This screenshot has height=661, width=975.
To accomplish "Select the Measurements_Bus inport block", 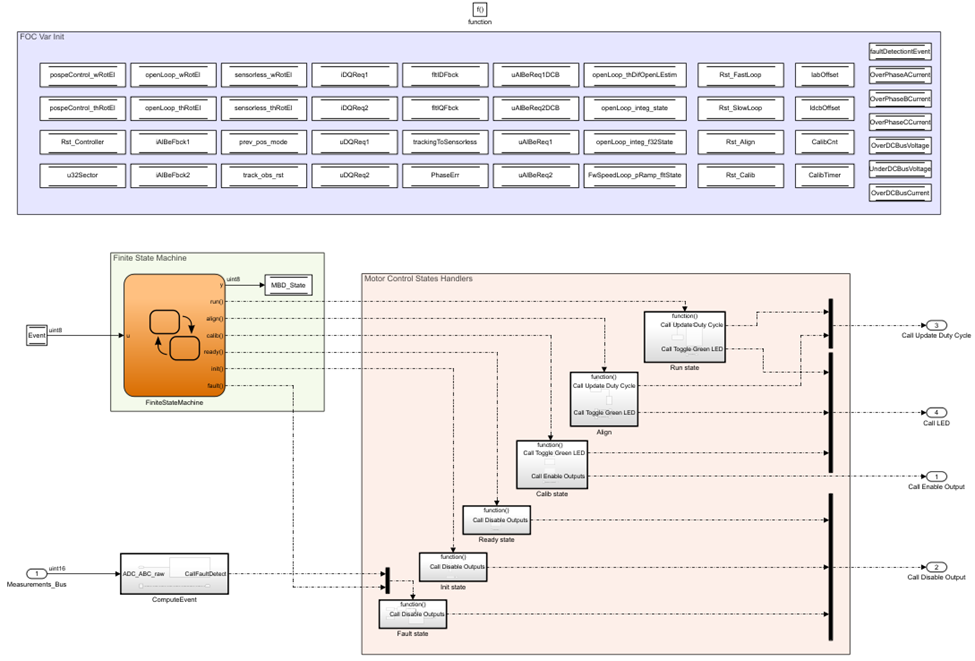I will (x=37, y=573).
